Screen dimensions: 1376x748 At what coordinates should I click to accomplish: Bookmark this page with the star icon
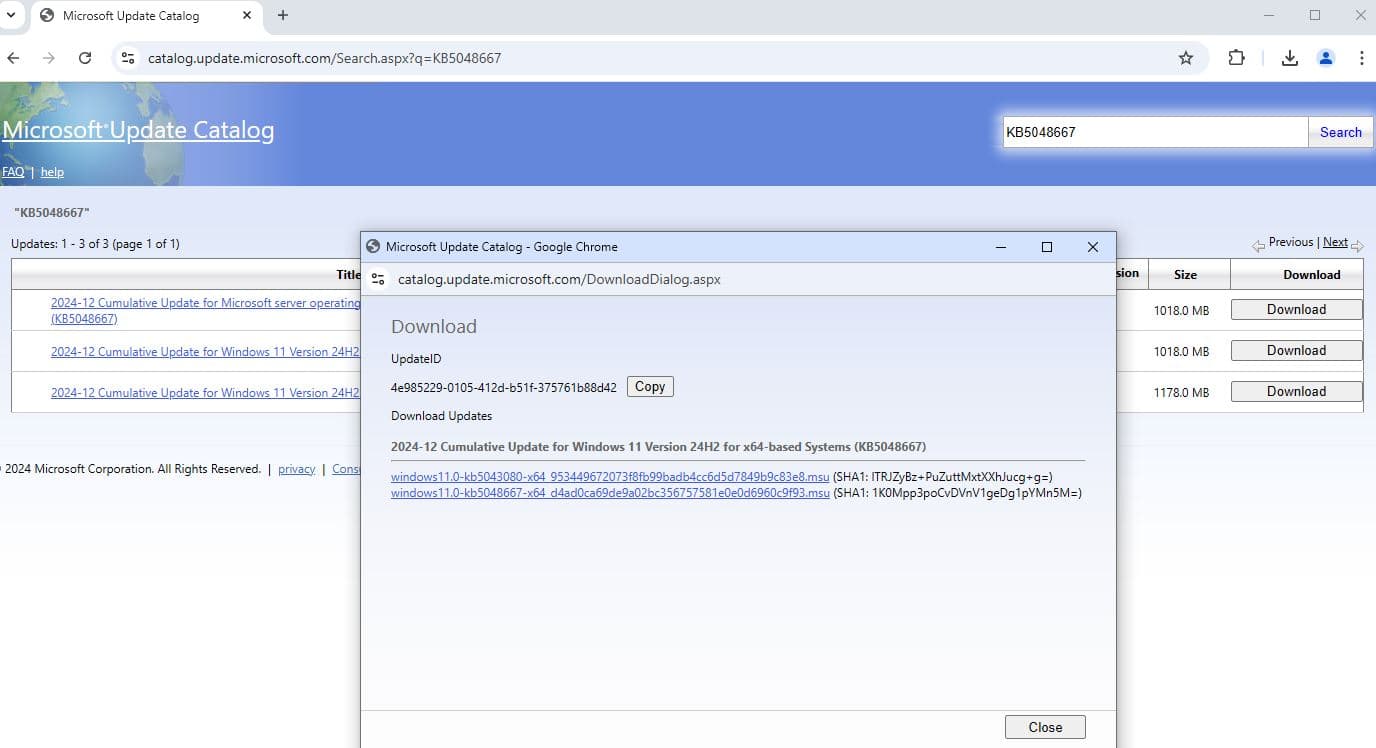pyautogui.click(x=1186, y=58)
